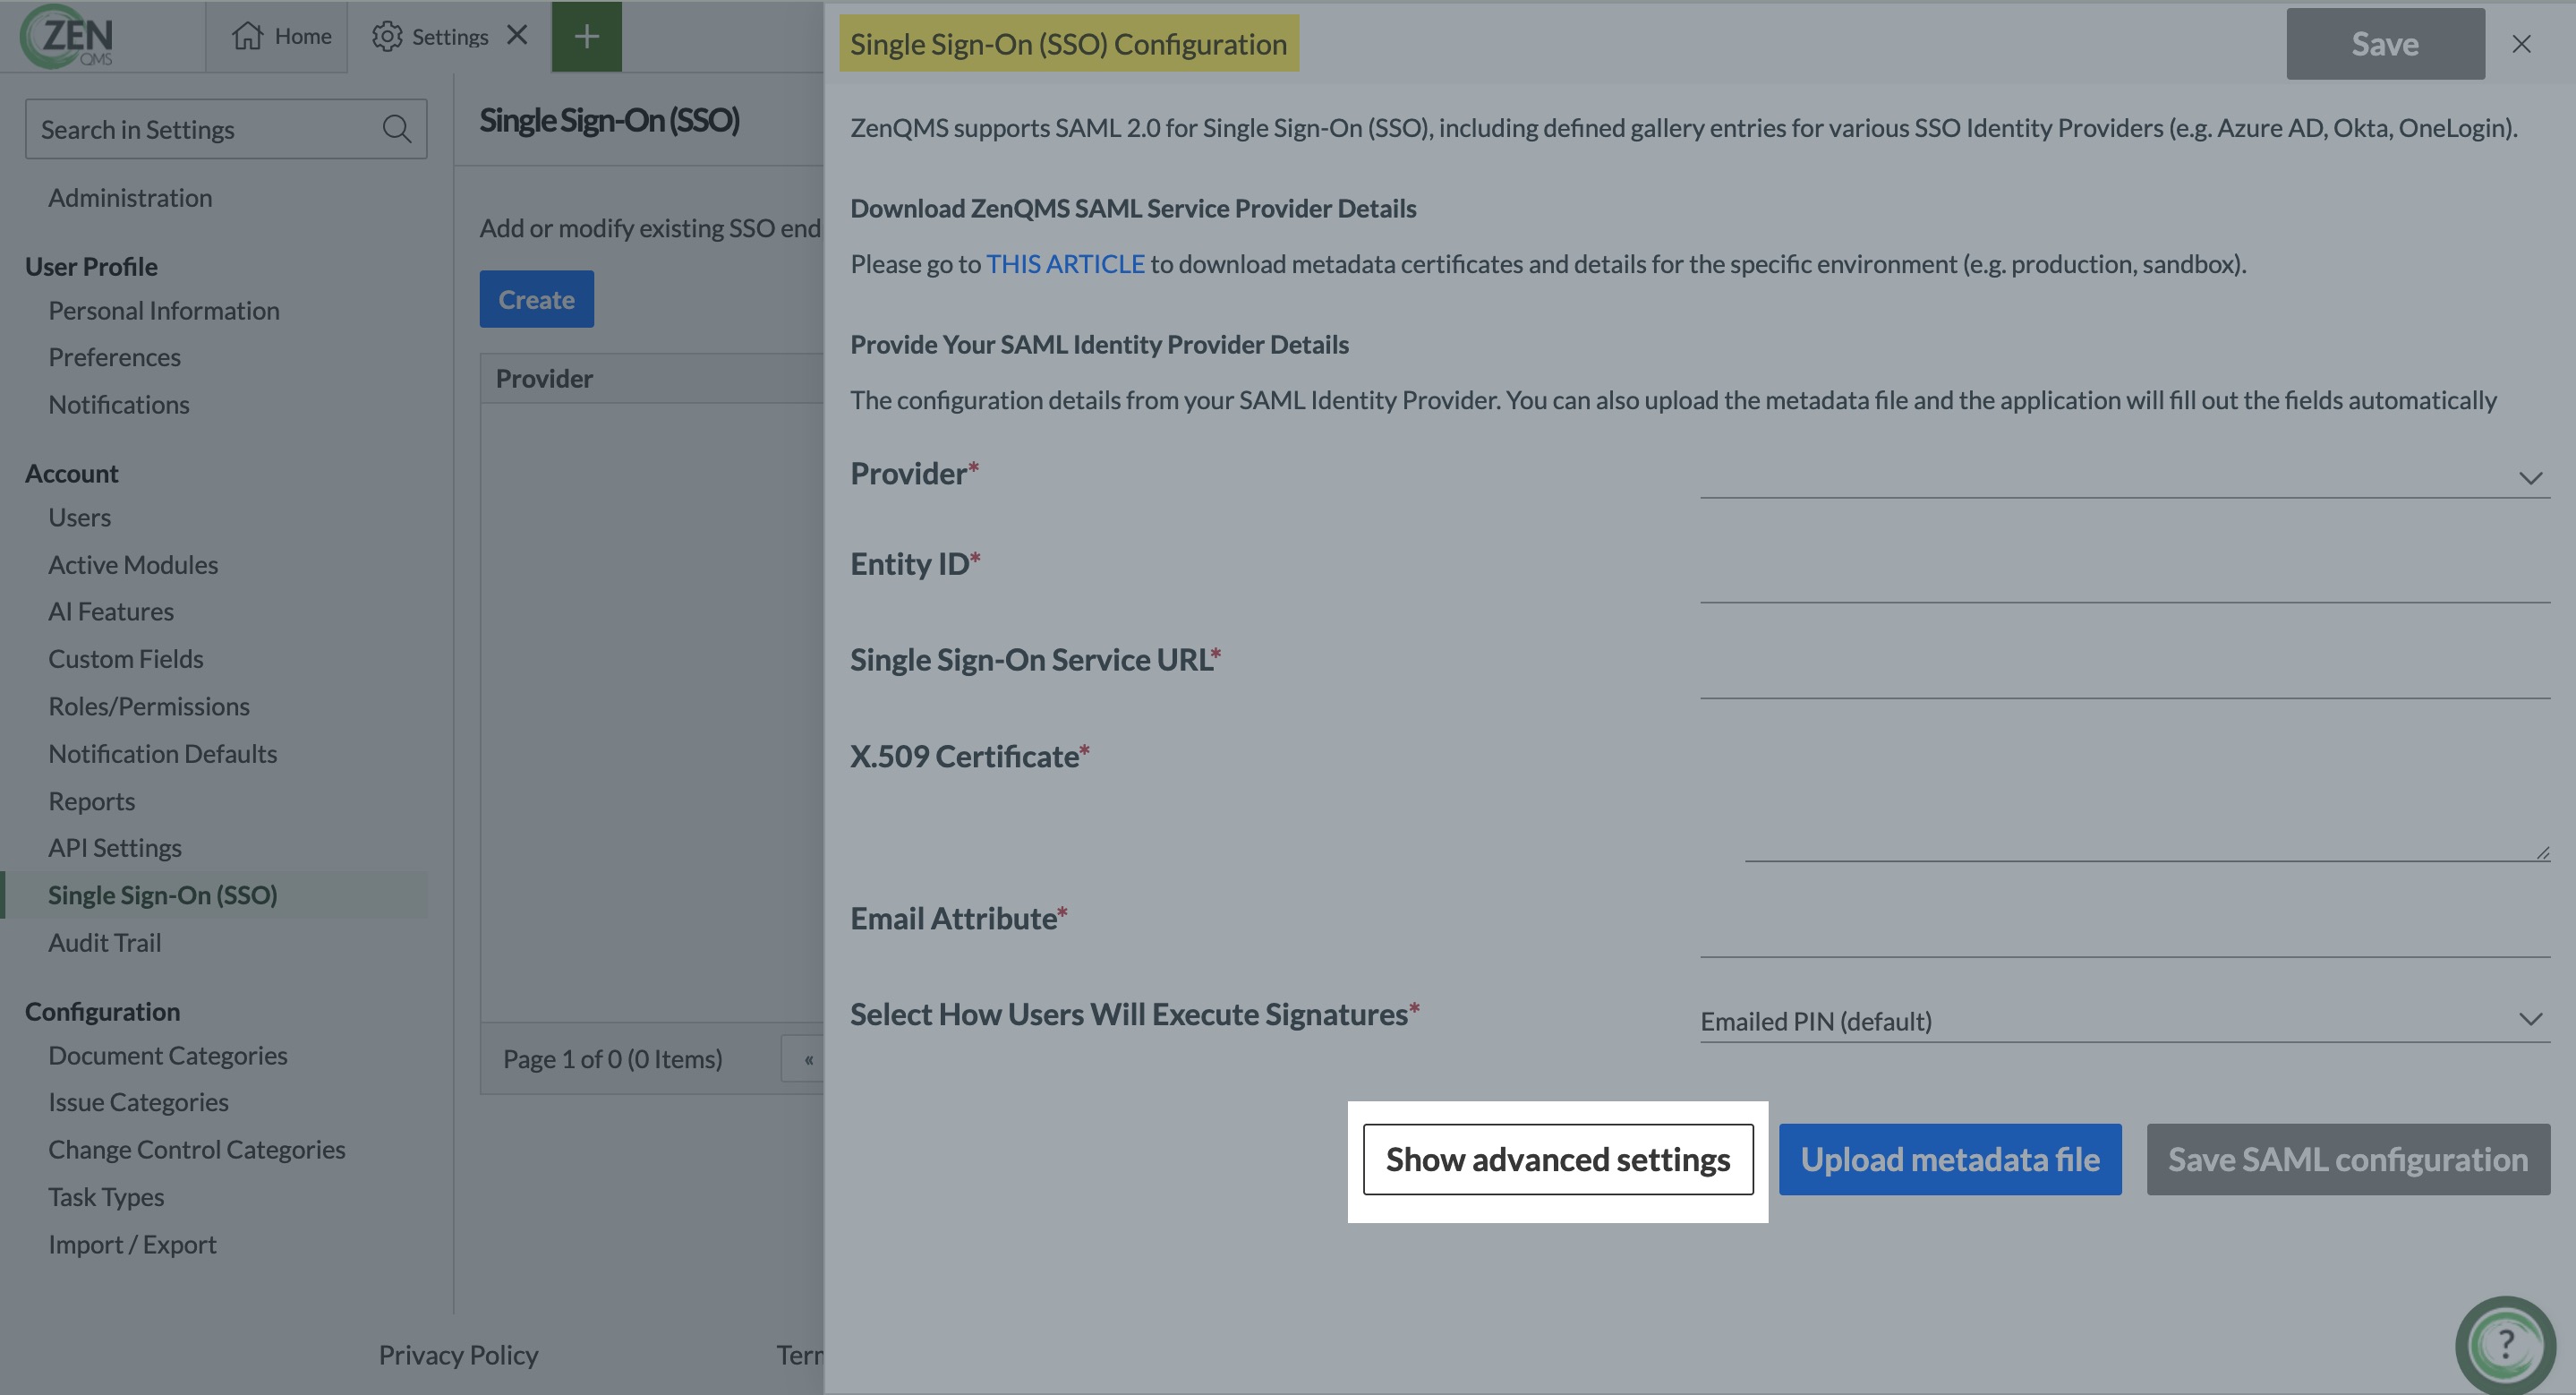Open Active Modules settings
Viewport: 2576px width, 1395px height.
click(133, 564)
